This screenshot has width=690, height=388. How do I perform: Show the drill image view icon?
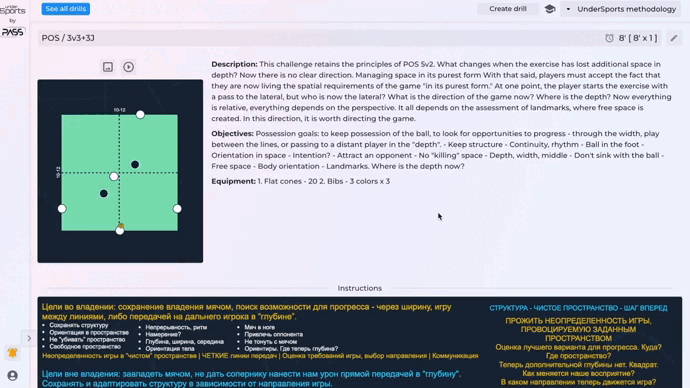(x=108, y=67)
